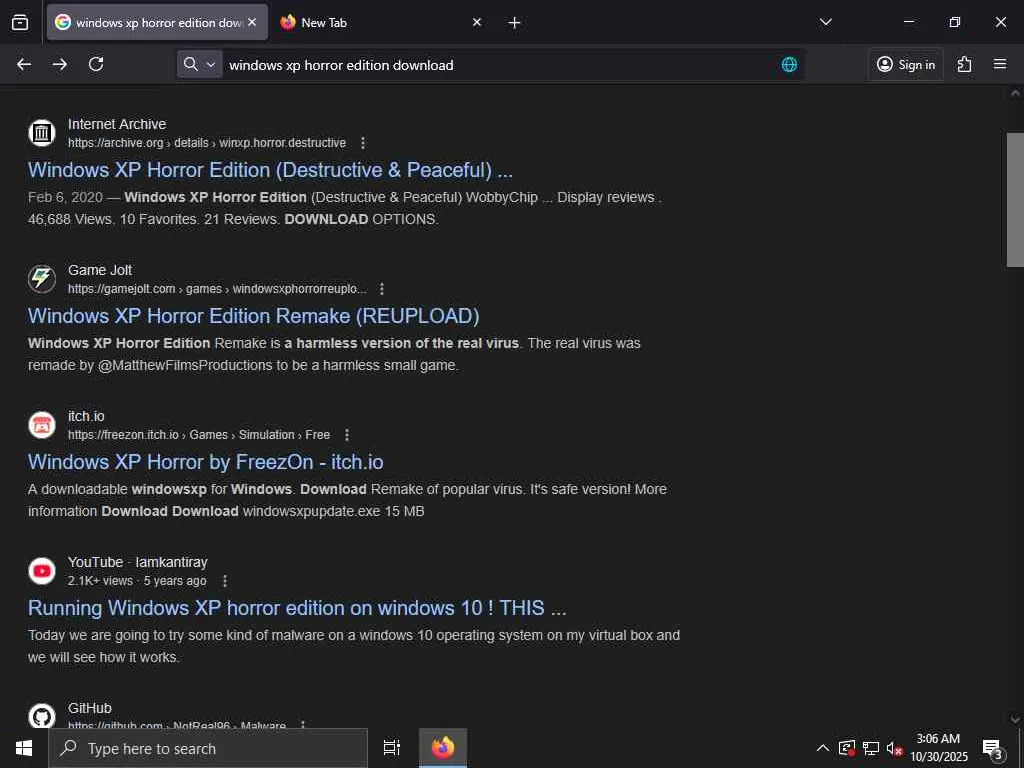Viewport: 1024px width, 768px height.
Task: Reload the current page
Action: [96, 64]
